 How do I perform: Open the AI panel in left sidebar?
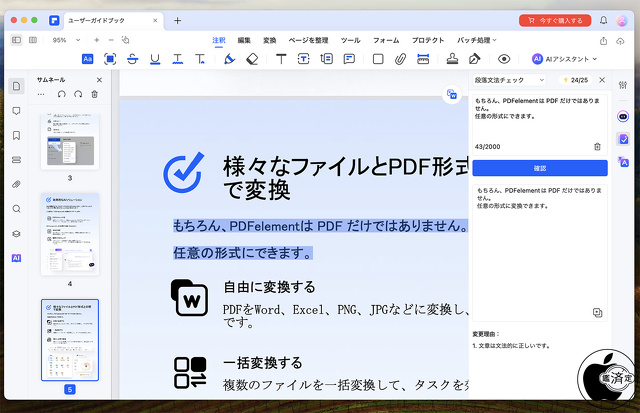click(x=16, y=258)
